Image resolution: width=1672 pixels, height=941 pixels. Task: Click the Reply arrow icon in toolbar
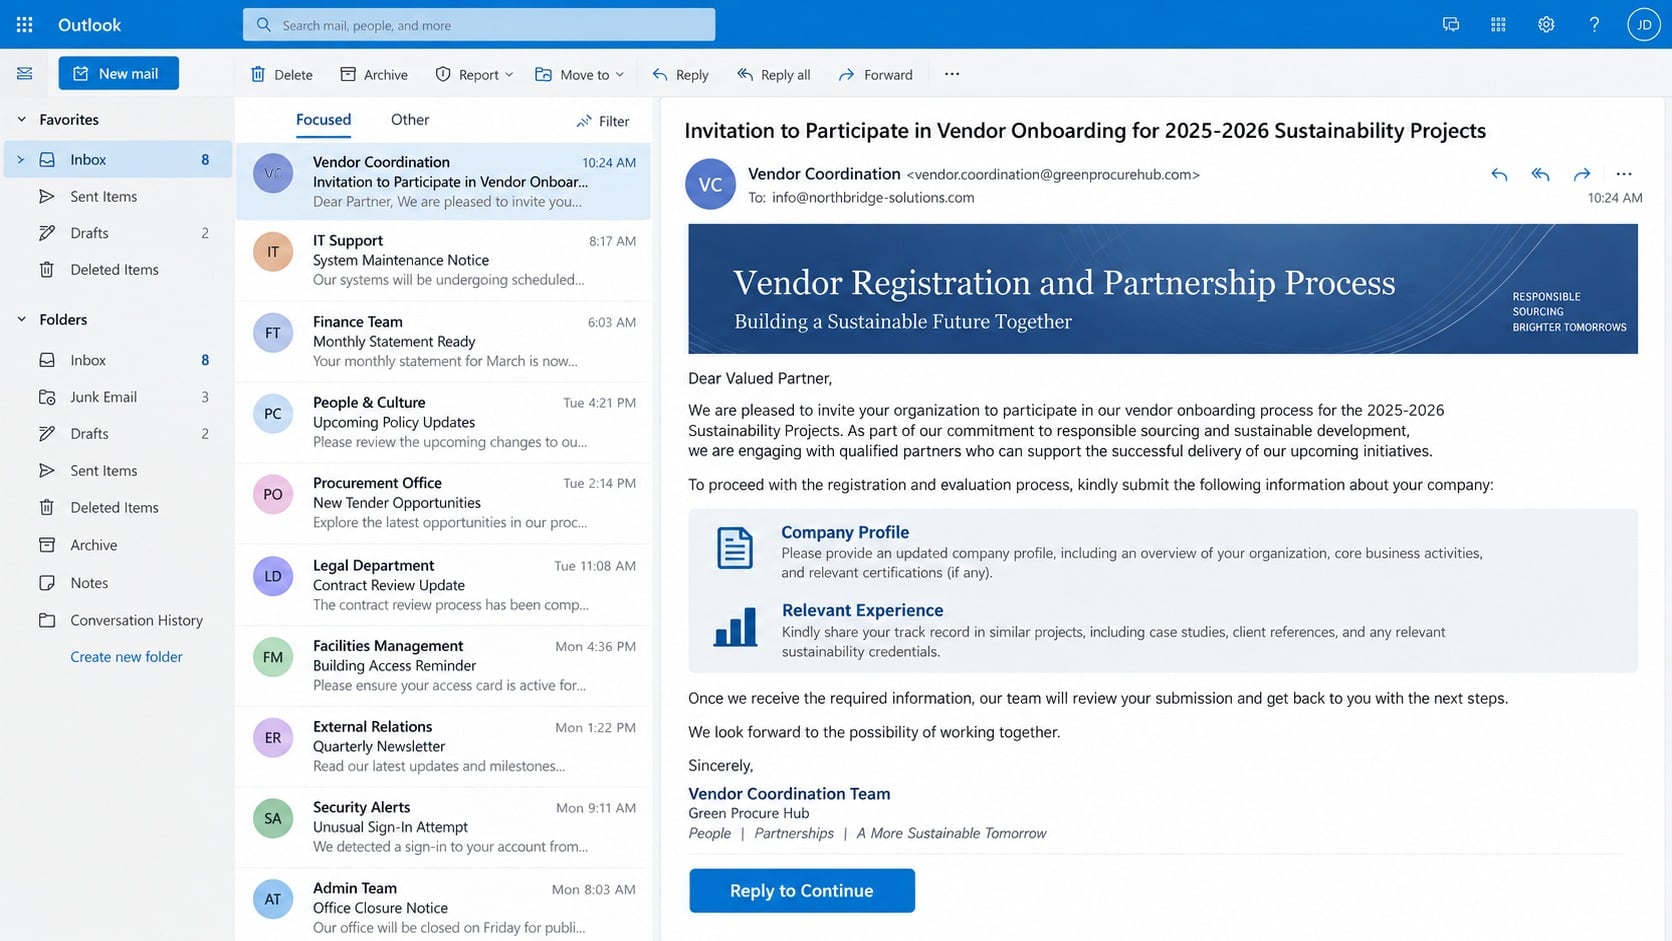(660, 74)
